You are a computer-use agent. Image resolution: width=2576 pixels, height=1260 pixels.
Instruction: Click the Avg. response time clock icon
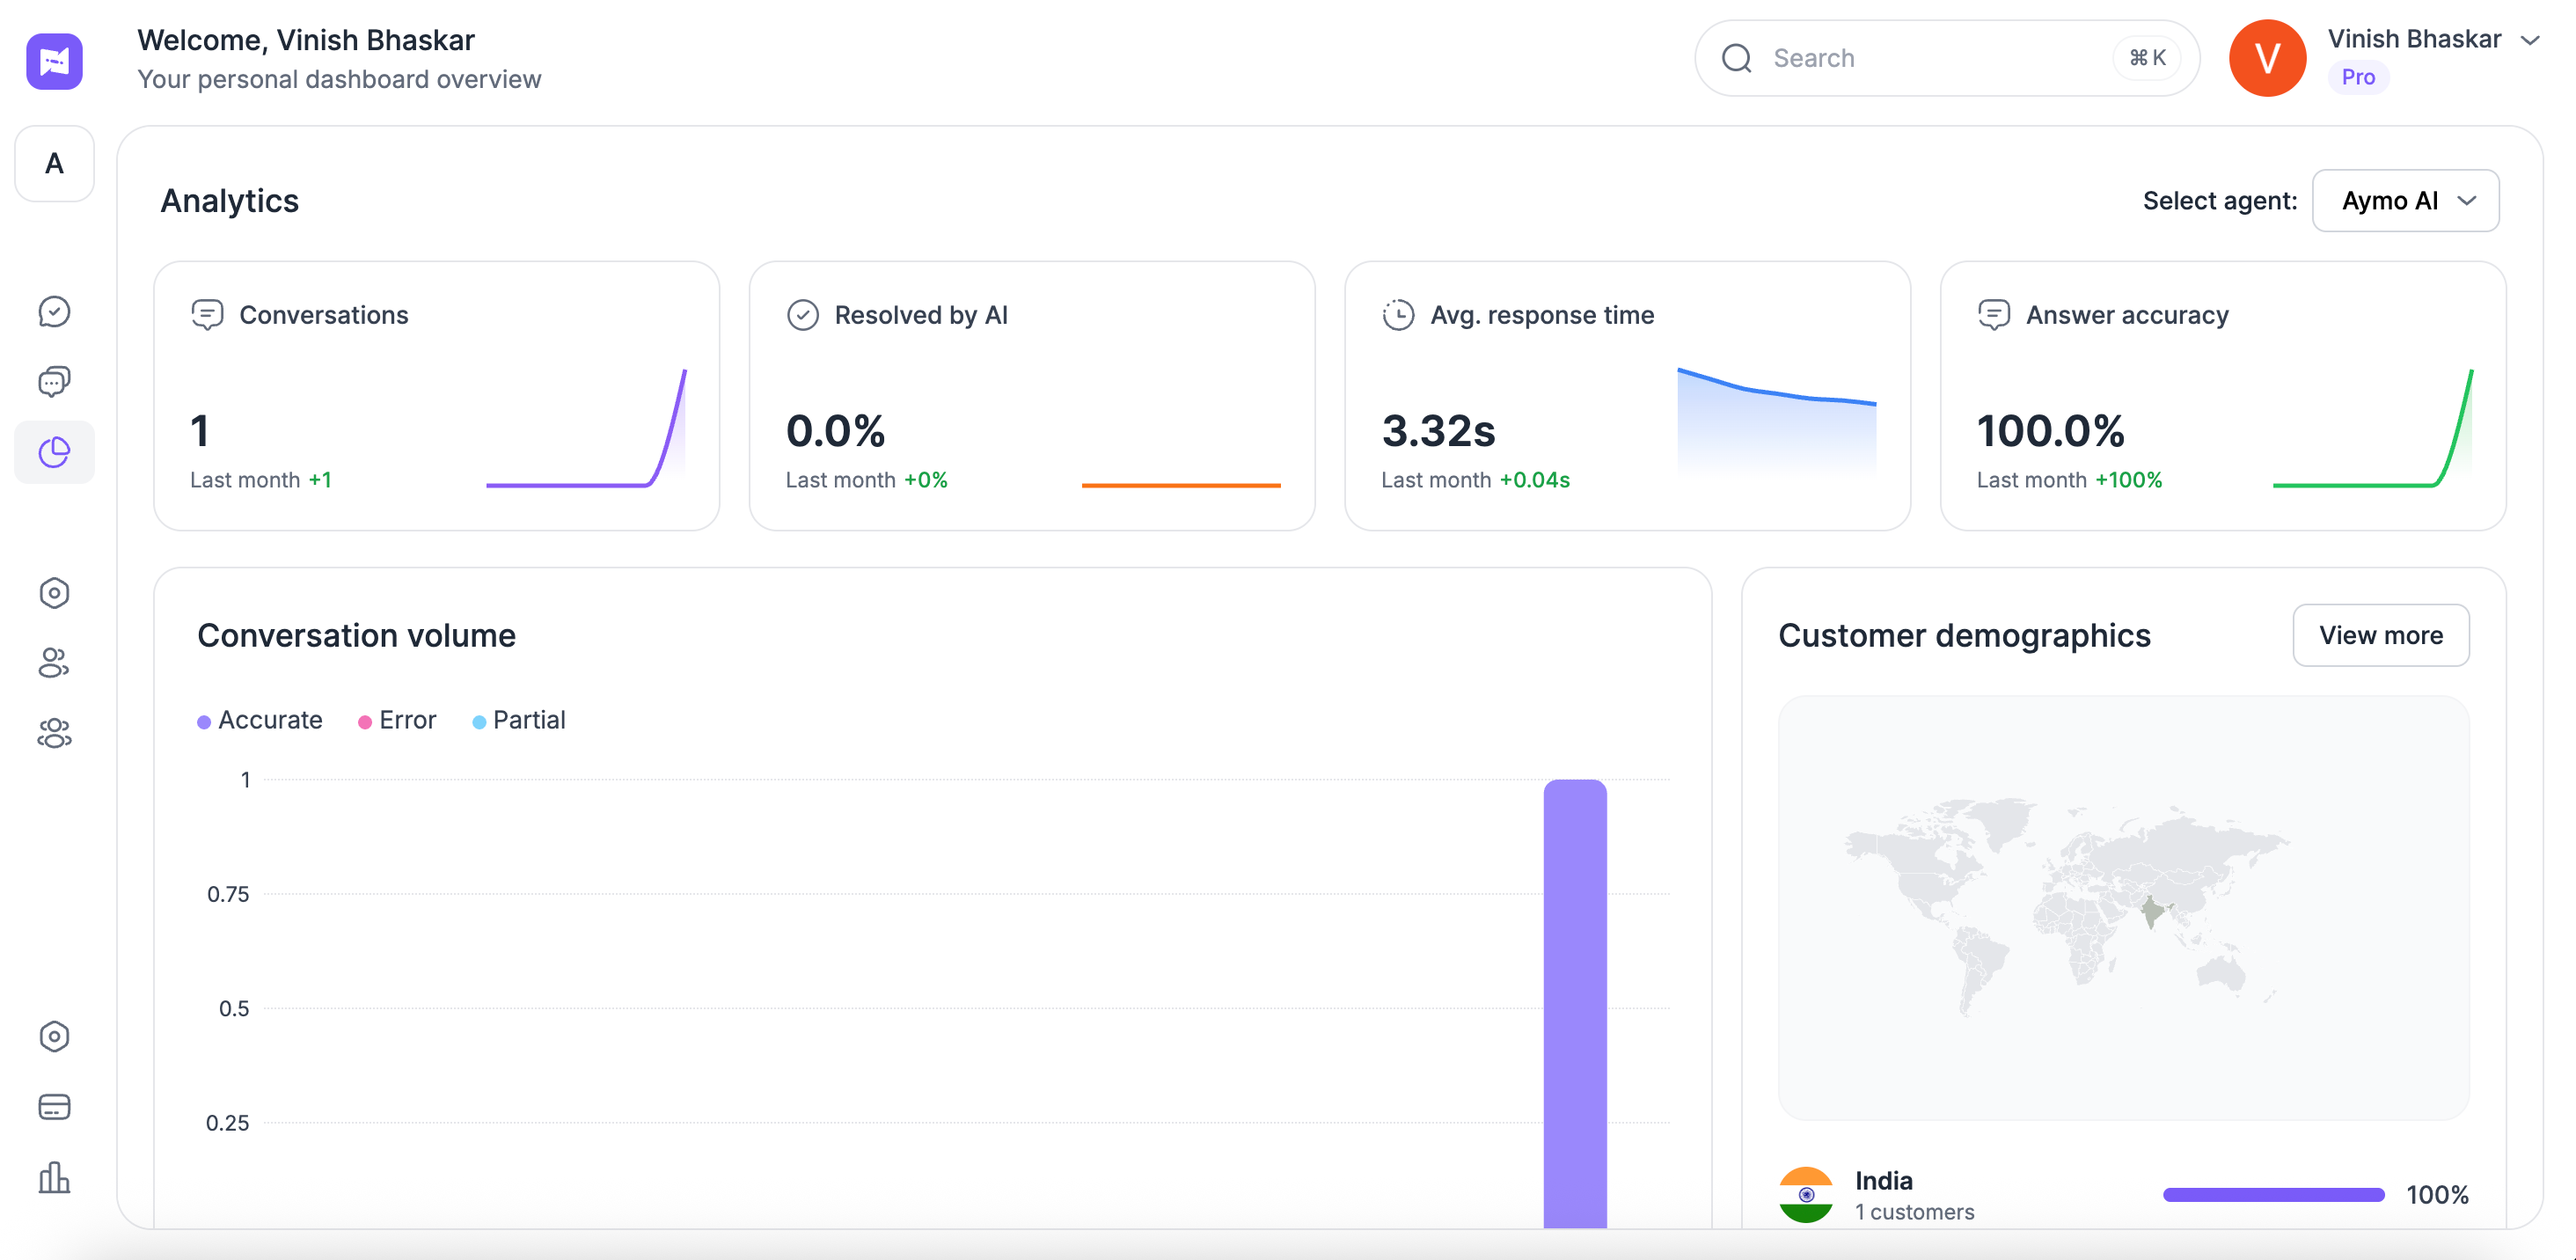click(x=1398, y=315)
